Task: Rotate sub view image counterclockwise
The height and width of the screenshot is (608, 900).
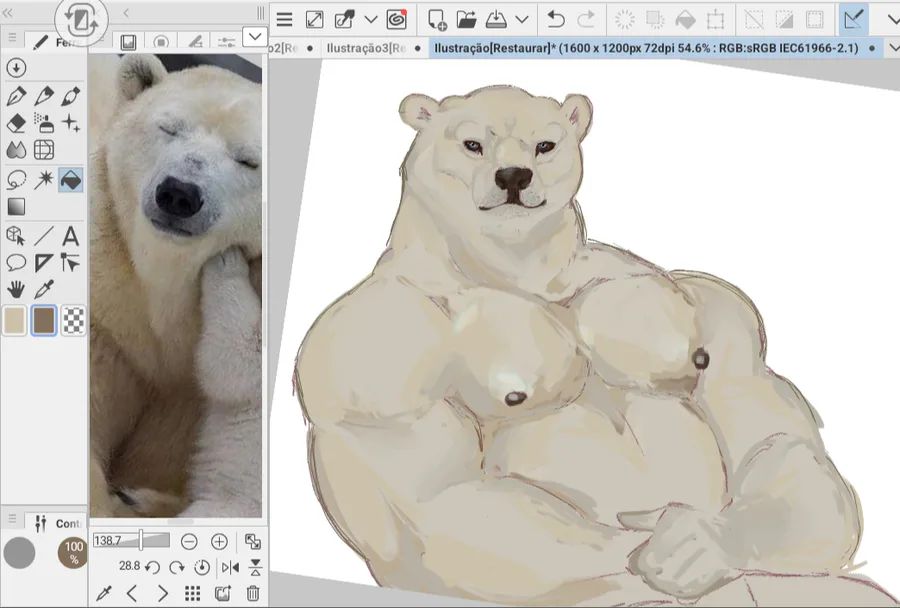Action: pyautogui.click(x=152, y=568)
